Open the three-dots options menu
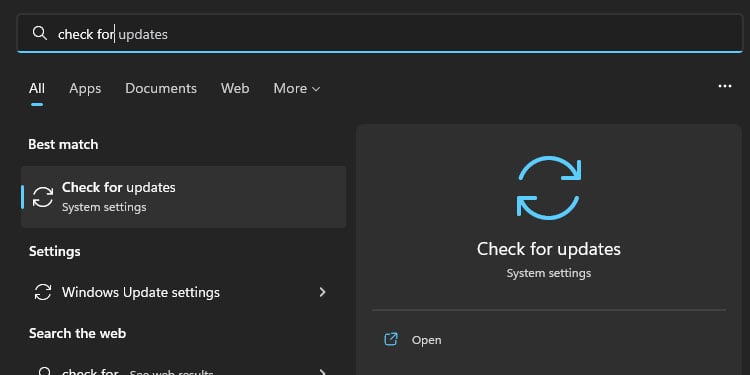The width and height of the screenshot is (750, 375). tap(725, 86)
